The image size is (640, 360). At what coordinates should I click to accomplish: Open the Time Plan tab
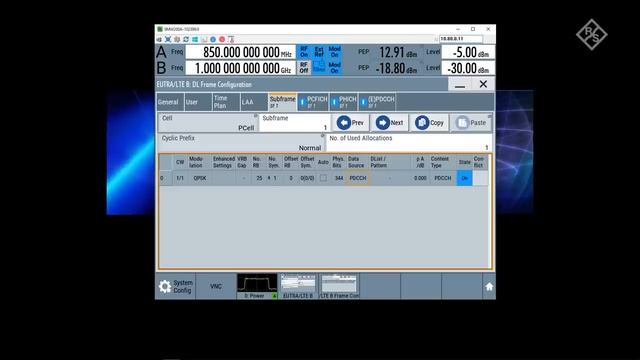point(226,102)
